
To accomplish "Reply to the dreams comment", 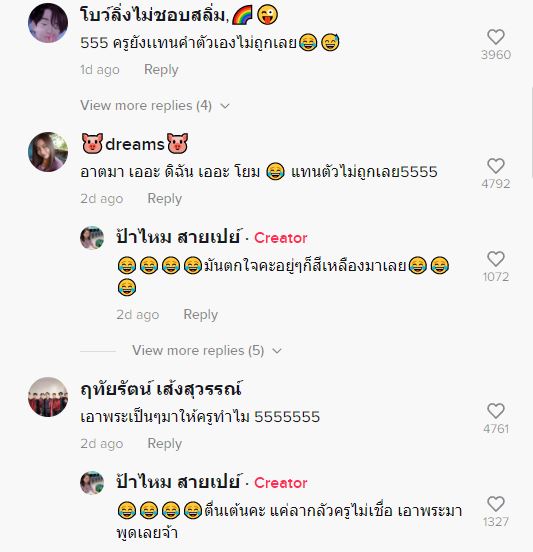I will tap(164, 198).
